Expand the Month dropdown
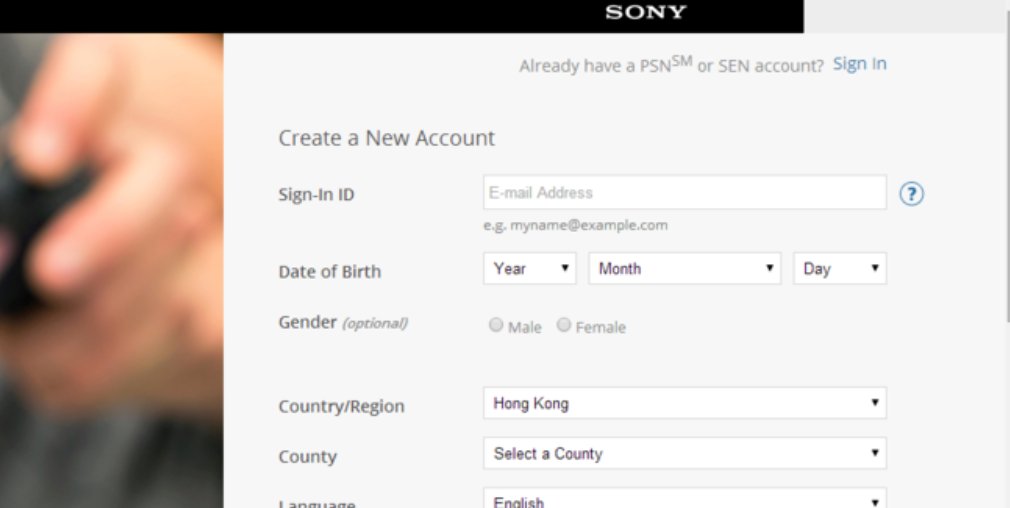Image resolution: width=1010 pixels, height=508 pixels. click(685, 268)
